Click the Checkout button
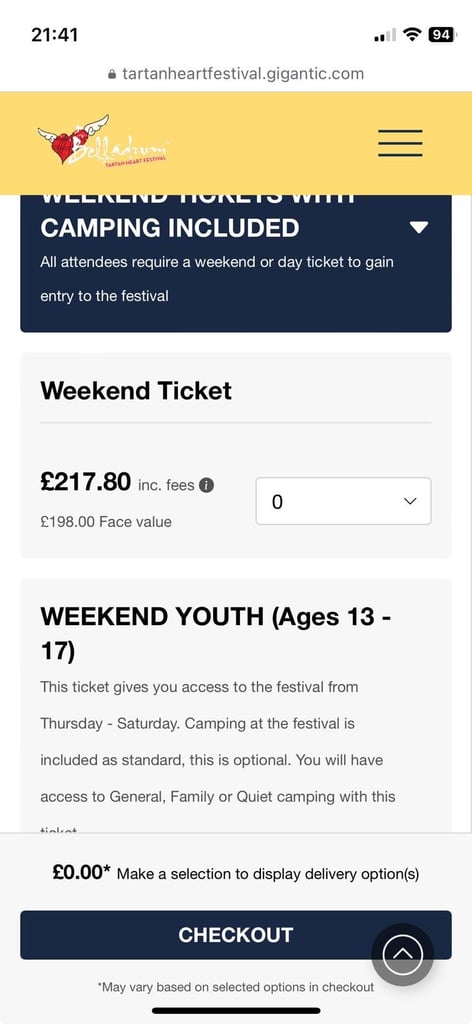The image size is (472, 1024). click(236, 935)
